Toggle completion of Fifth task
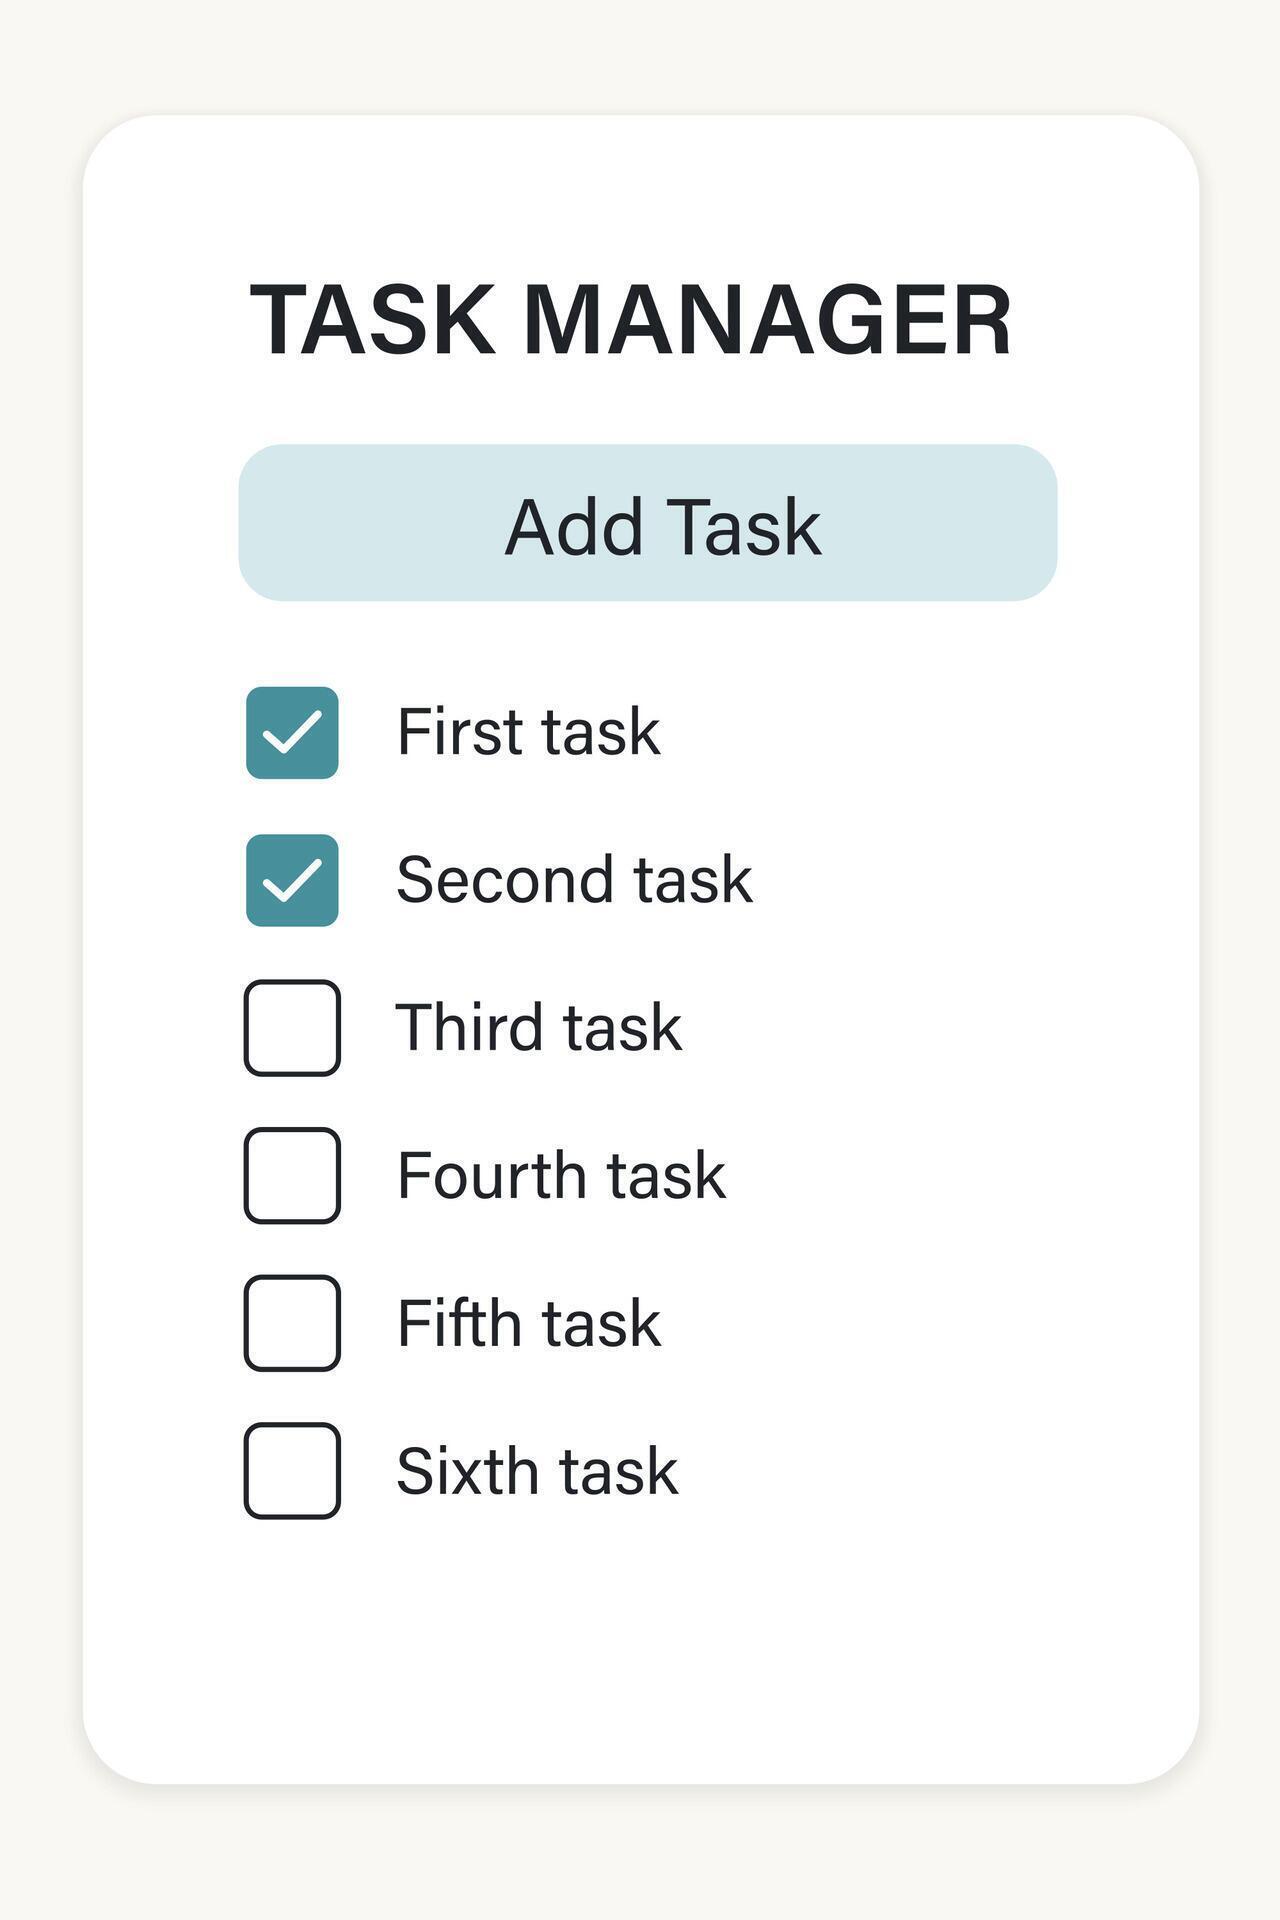1280x1920 pixels. click(292, 1320)
